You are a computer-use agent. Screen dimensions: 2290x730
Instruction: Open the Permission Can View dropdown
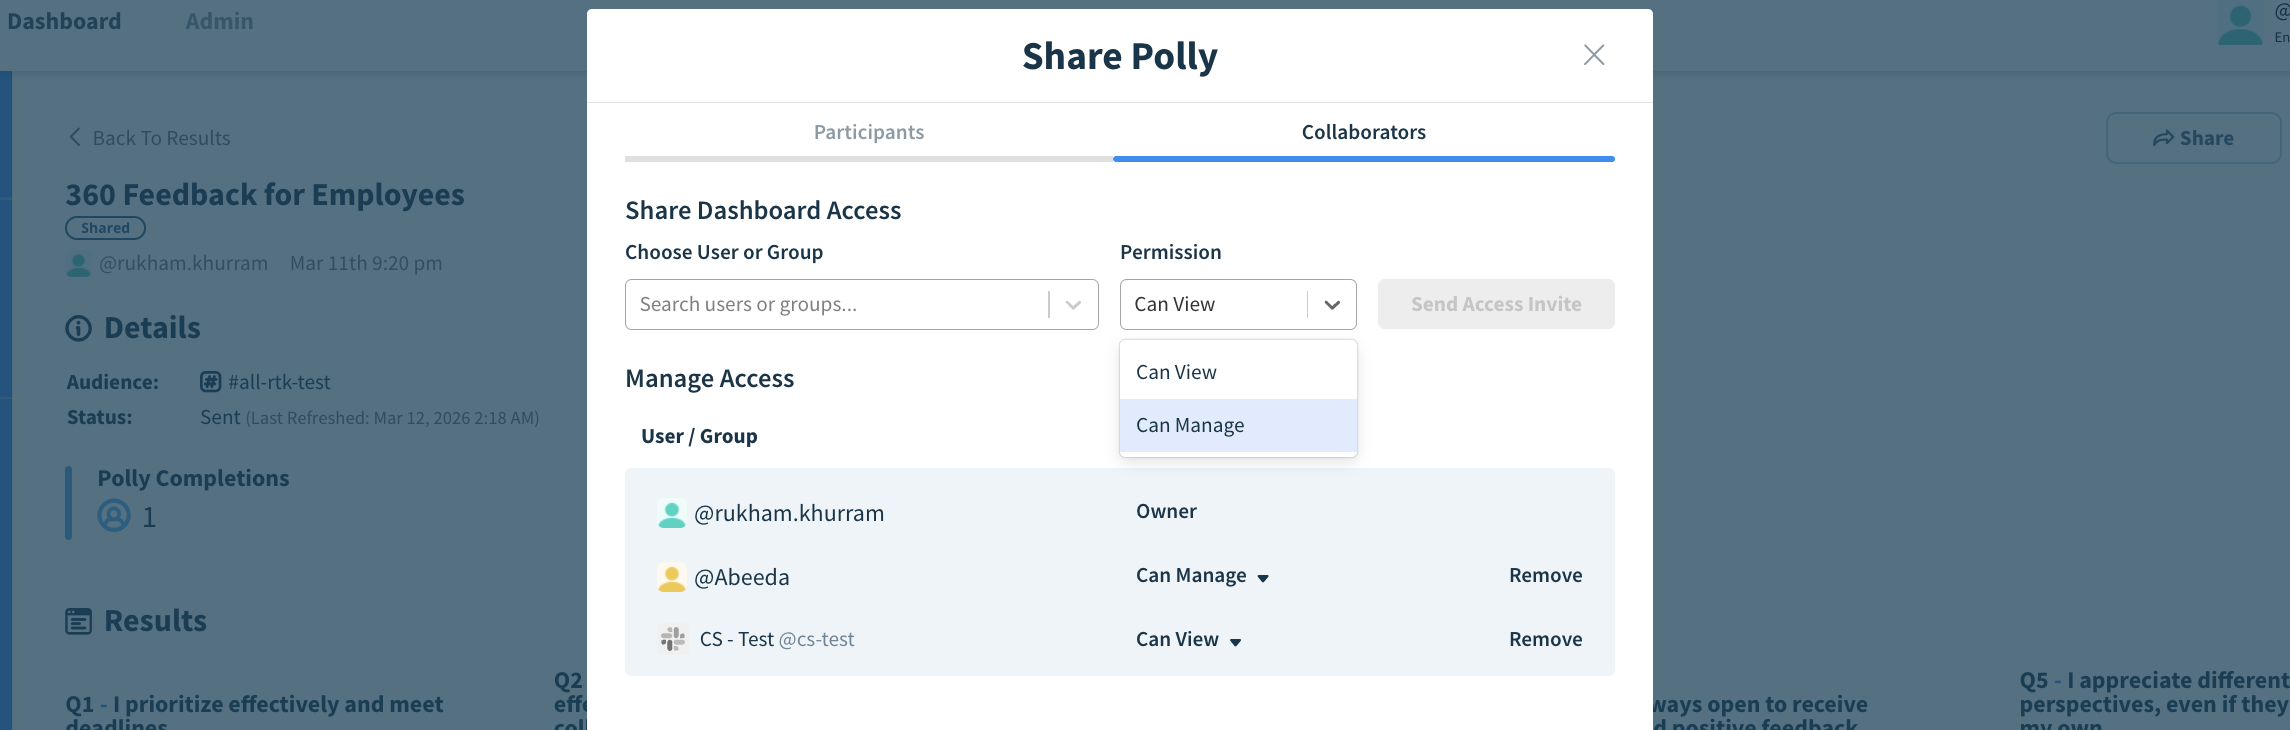pos(1237,304)
